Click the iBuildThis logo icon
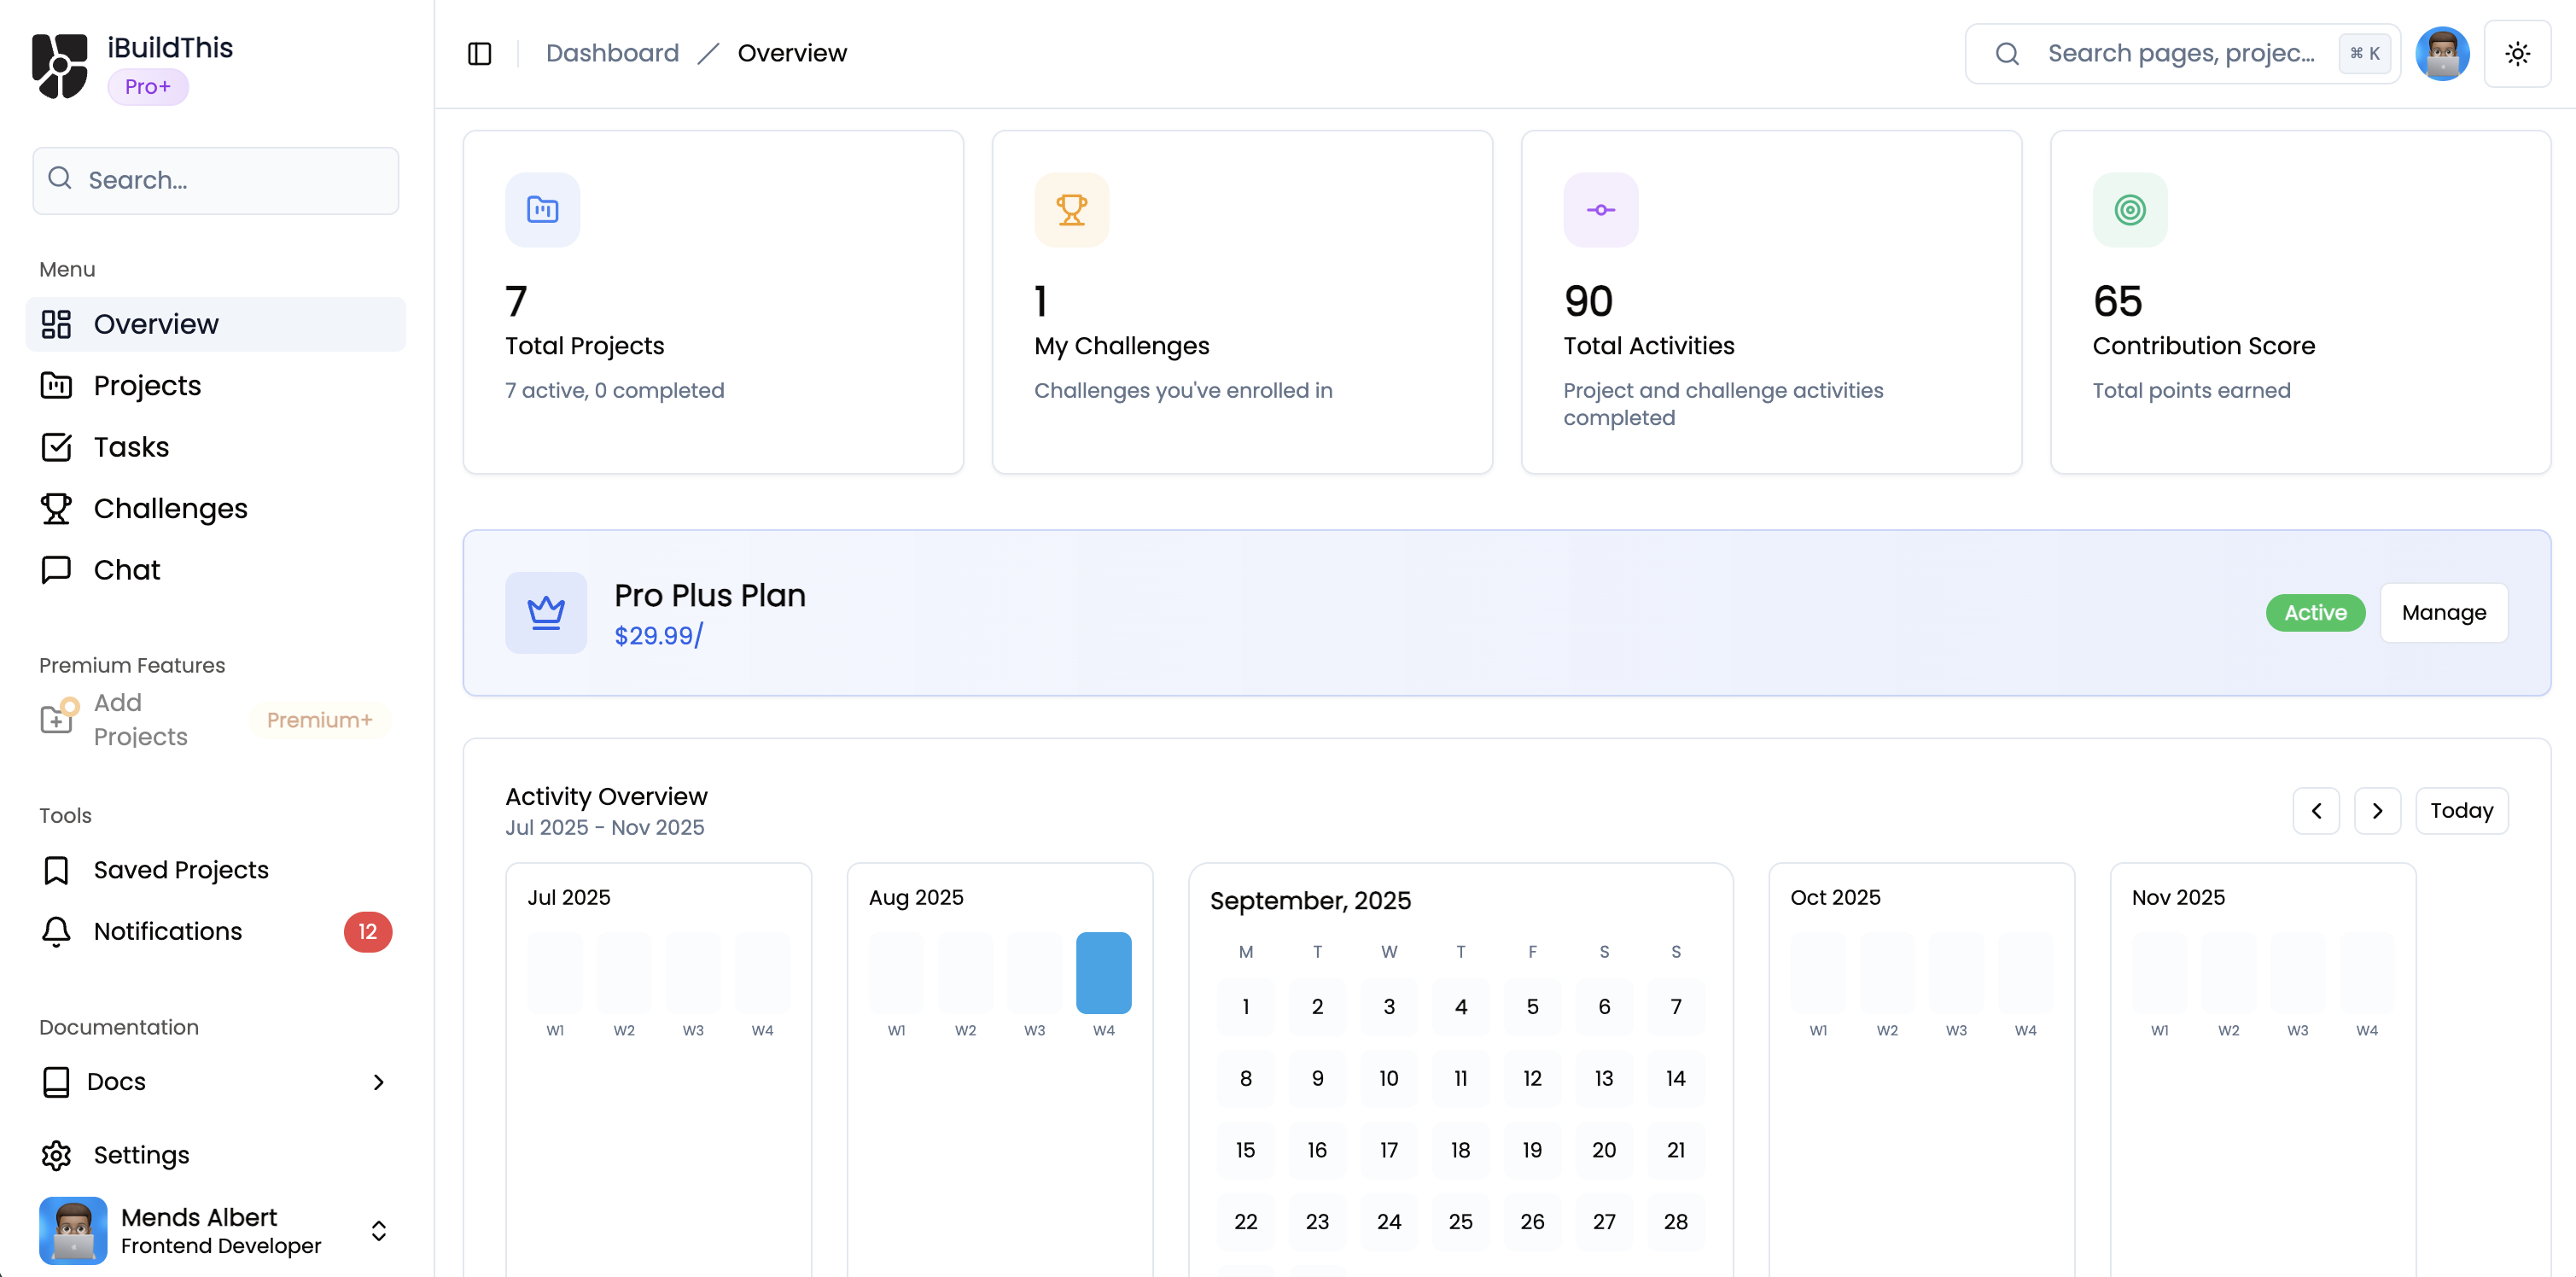 coord(60,66)
